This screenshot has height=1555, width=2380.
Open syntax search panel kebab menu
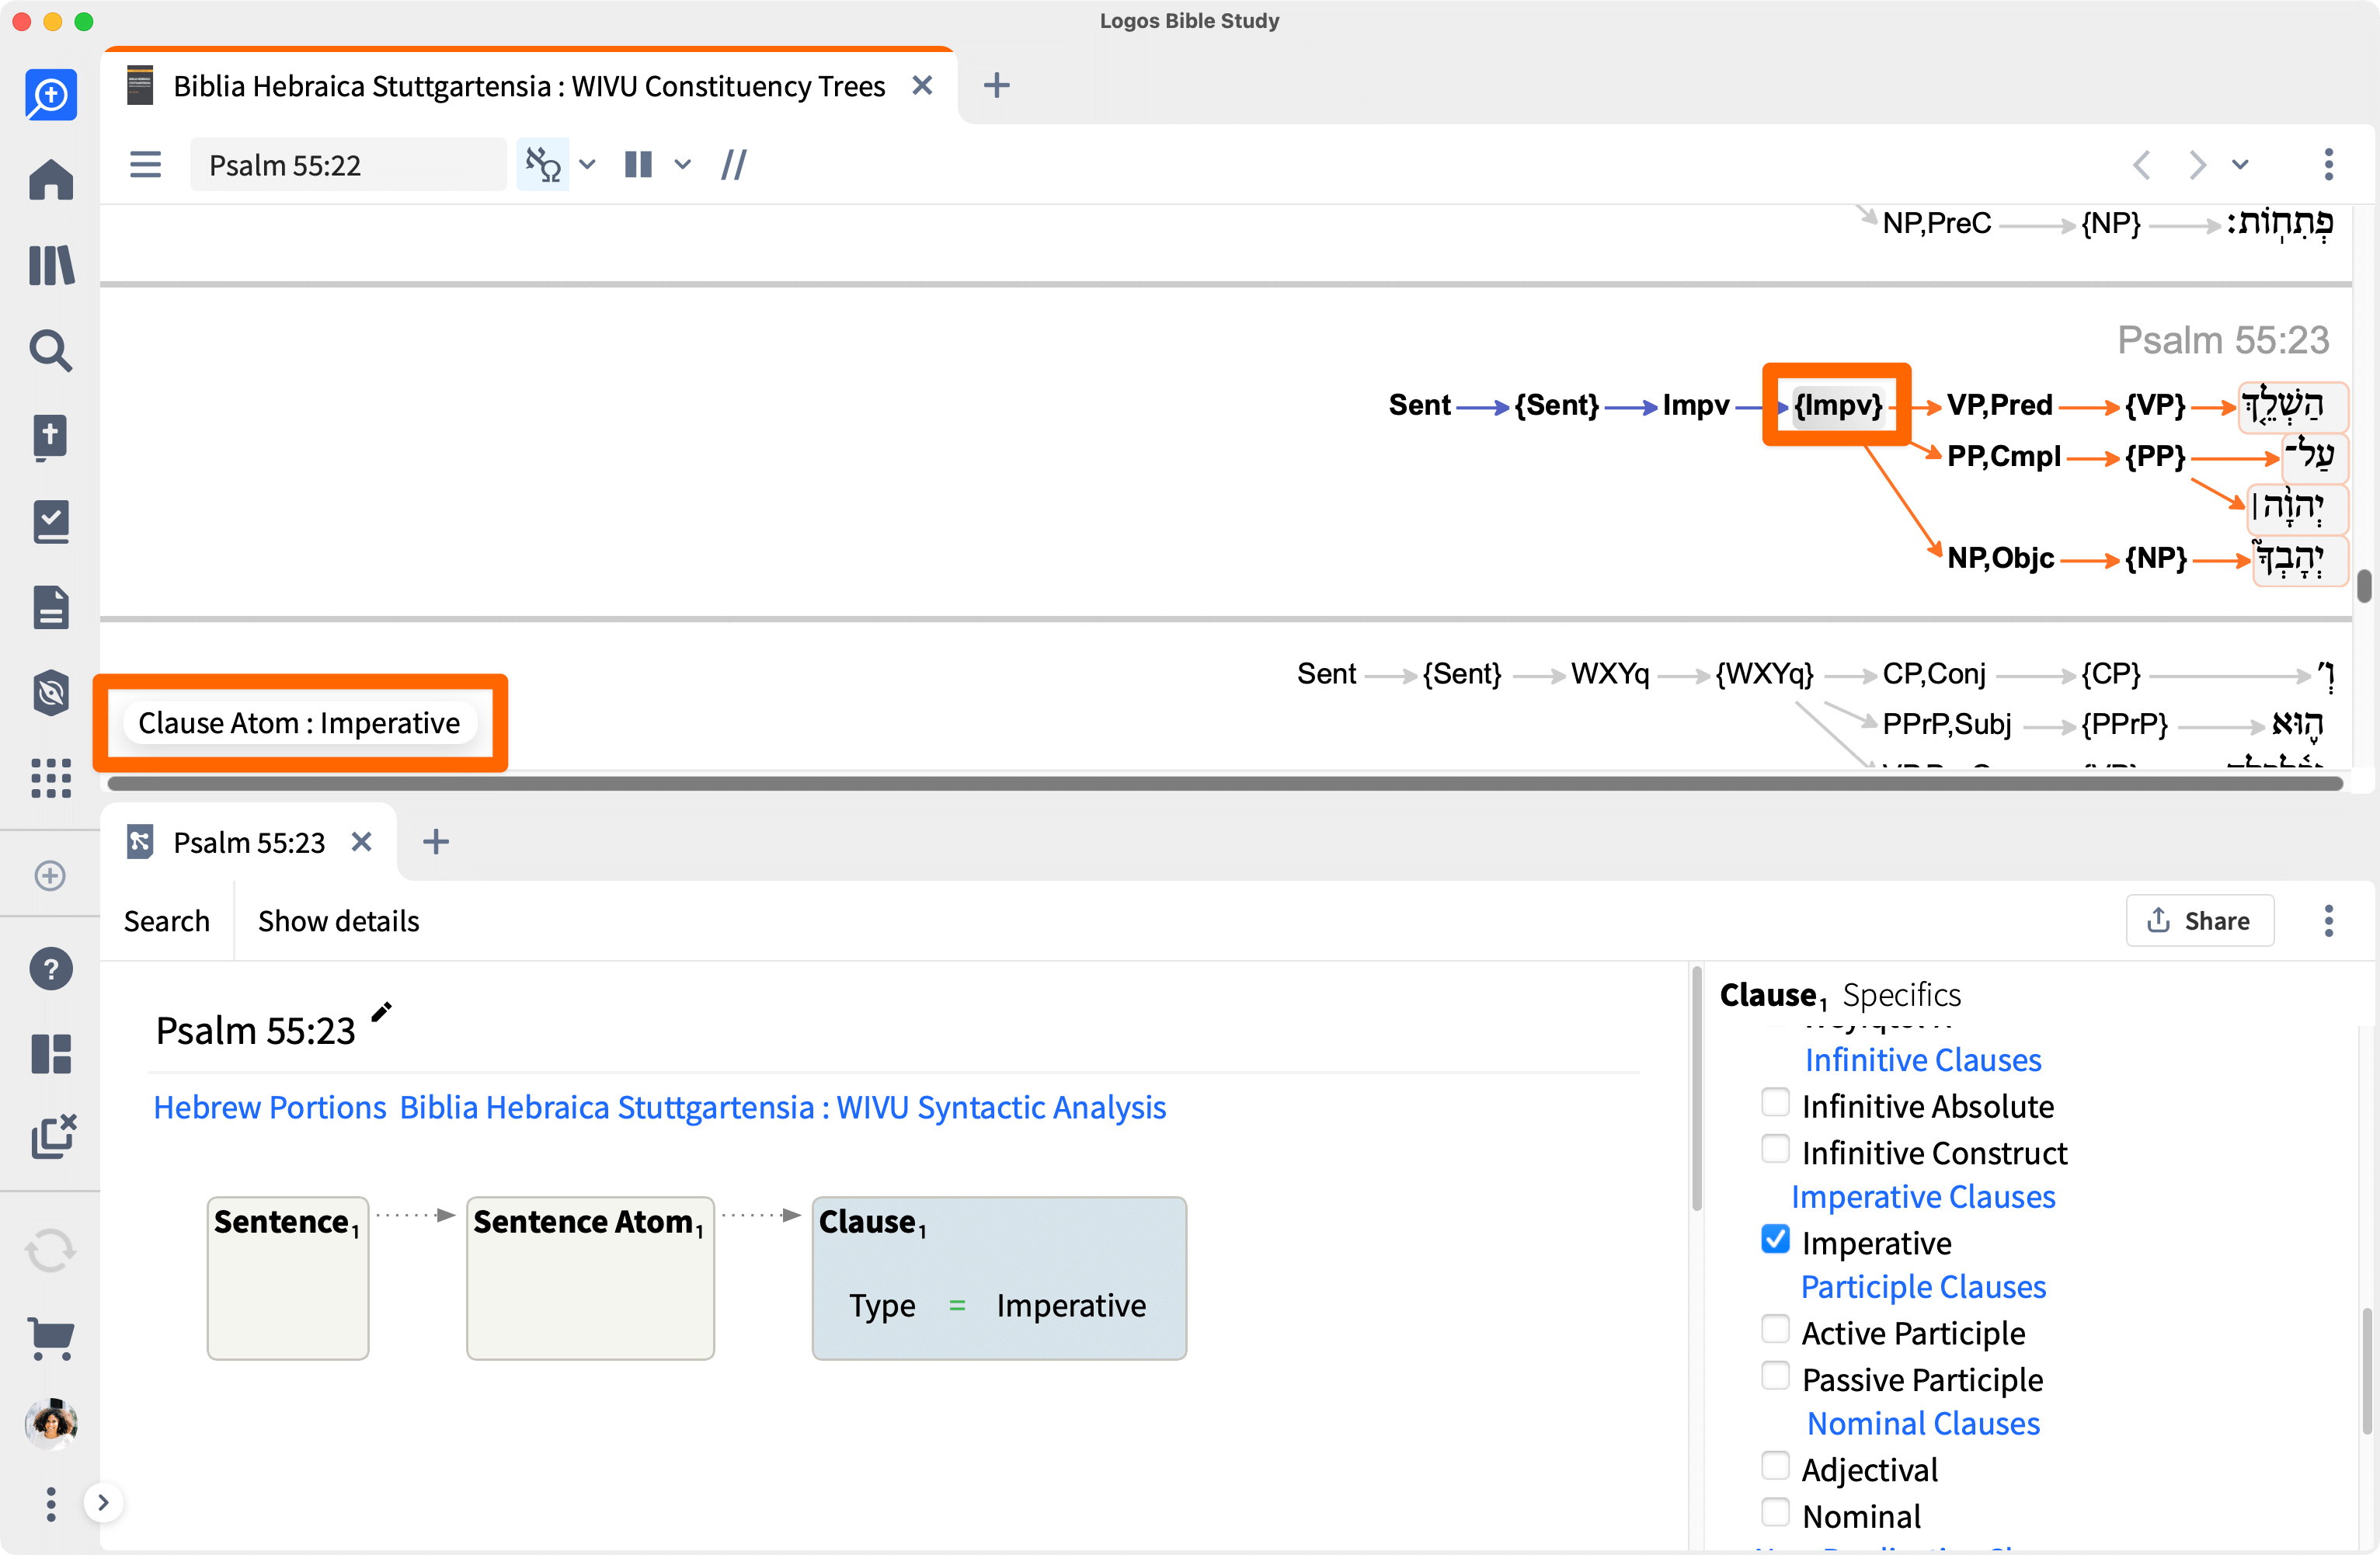[2329, 921]
